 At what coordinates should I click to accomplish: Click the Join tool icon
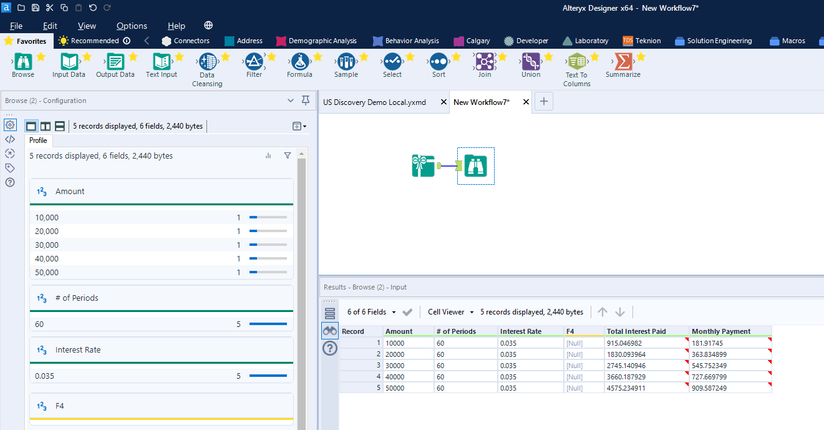[x=485, y=61]
